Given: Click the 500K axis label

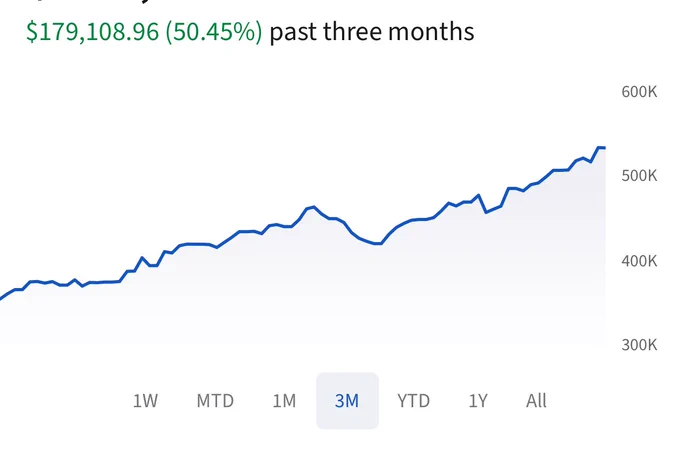Looking at the screenshot, I should [639, 176].
